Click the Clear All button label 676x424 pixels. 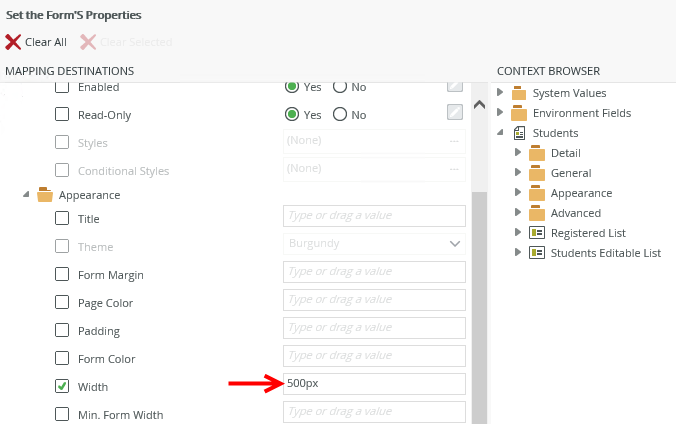pyautogui.click(x=46, y=42)
